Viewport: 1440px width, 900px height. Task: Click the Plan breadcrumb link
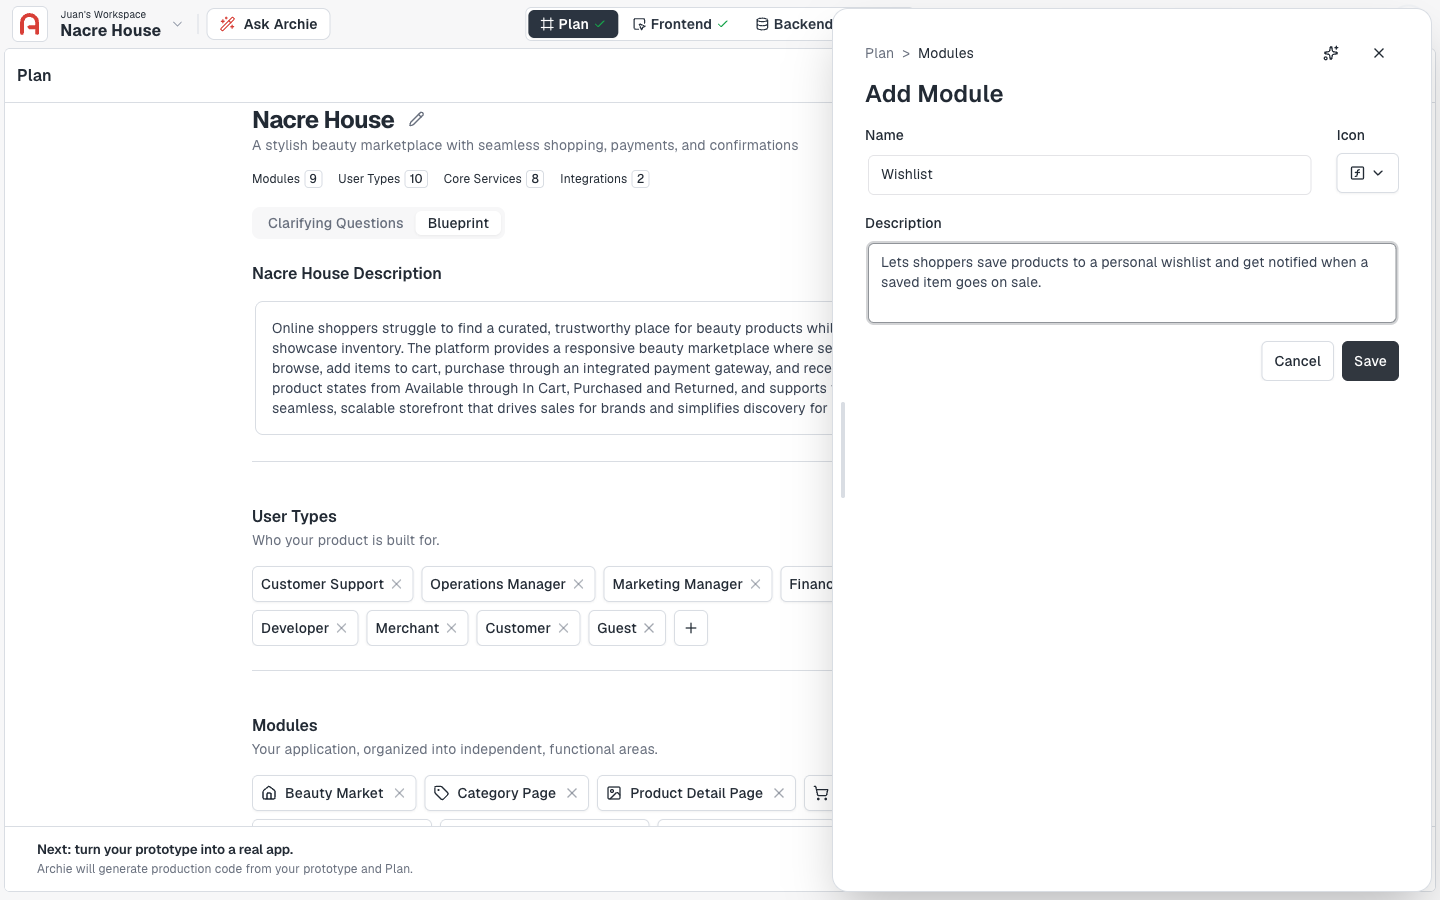[879, 53]
